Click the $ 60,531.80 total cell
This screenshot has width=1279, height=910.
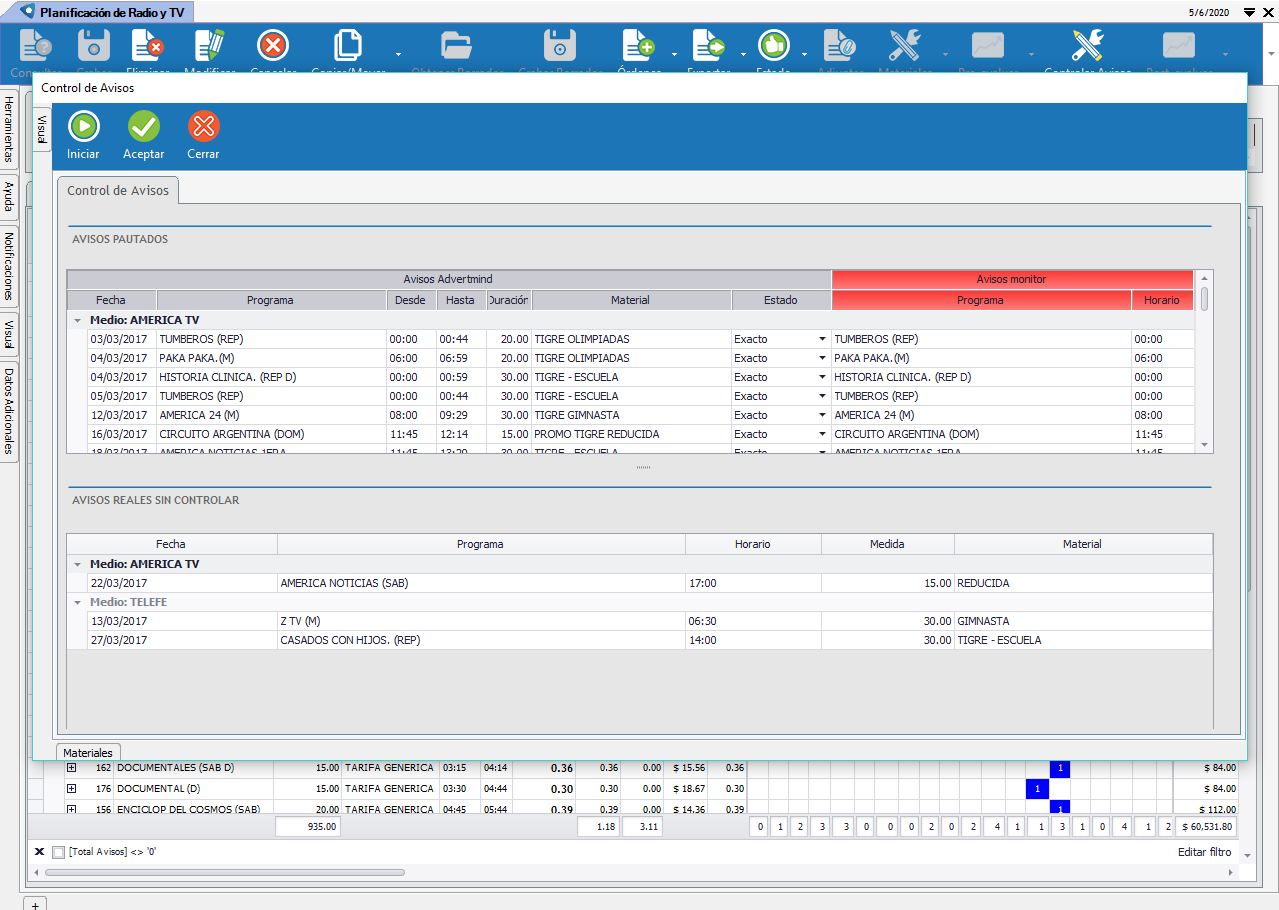point(1207,827)
